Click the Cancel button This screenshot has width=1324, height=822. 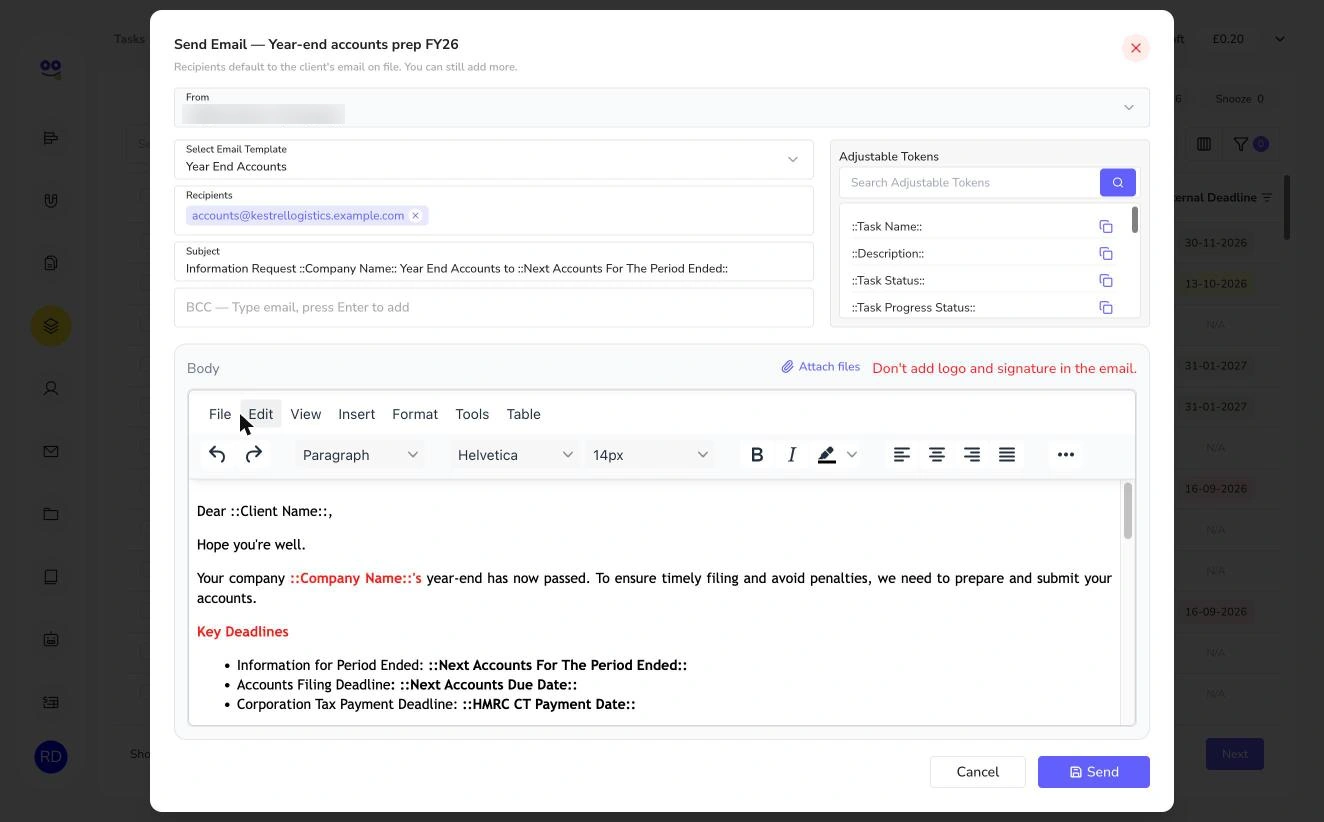coord(978,772)
